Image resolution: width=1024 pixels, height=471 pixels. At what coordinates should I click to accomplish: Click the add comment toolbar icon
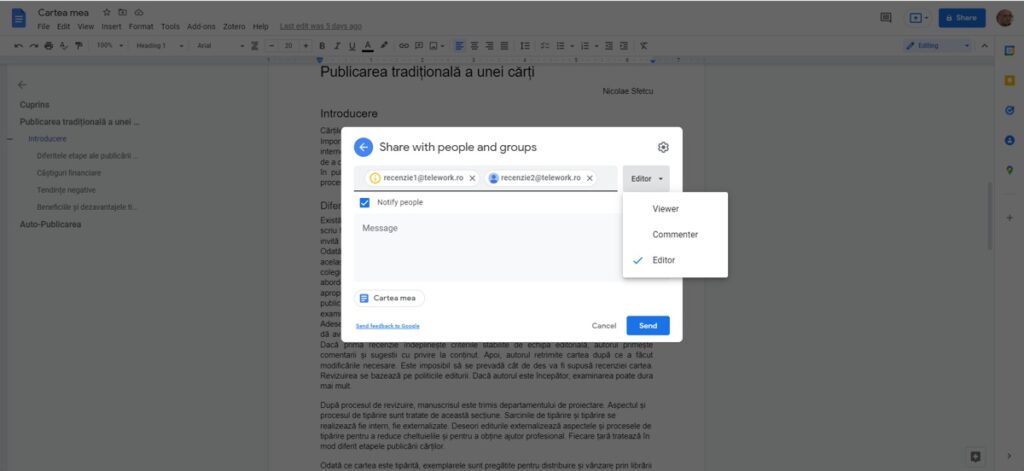(419, 46)
